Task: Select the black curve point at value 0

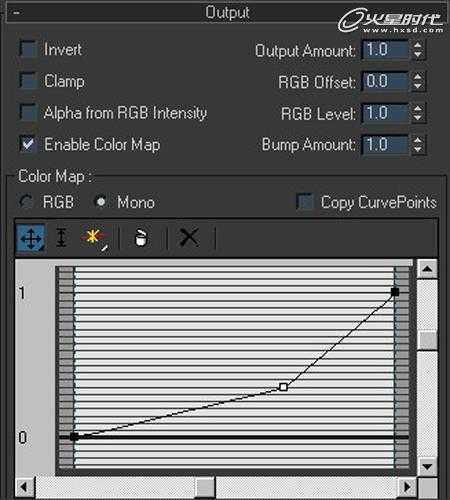Action: coord(74,436)
